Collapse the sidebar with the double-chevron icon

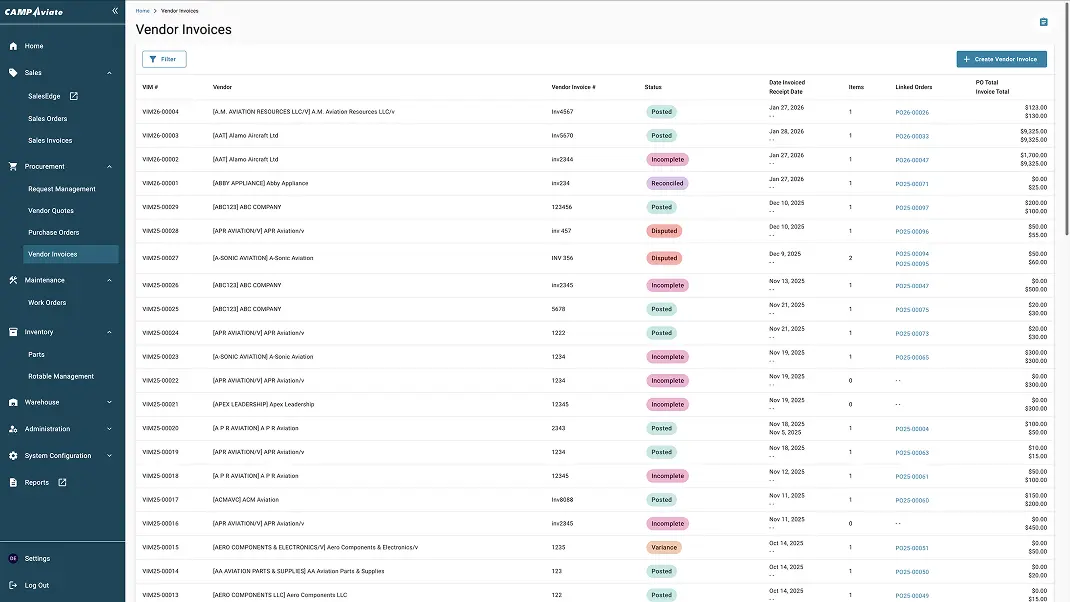(x=115, y=11)
